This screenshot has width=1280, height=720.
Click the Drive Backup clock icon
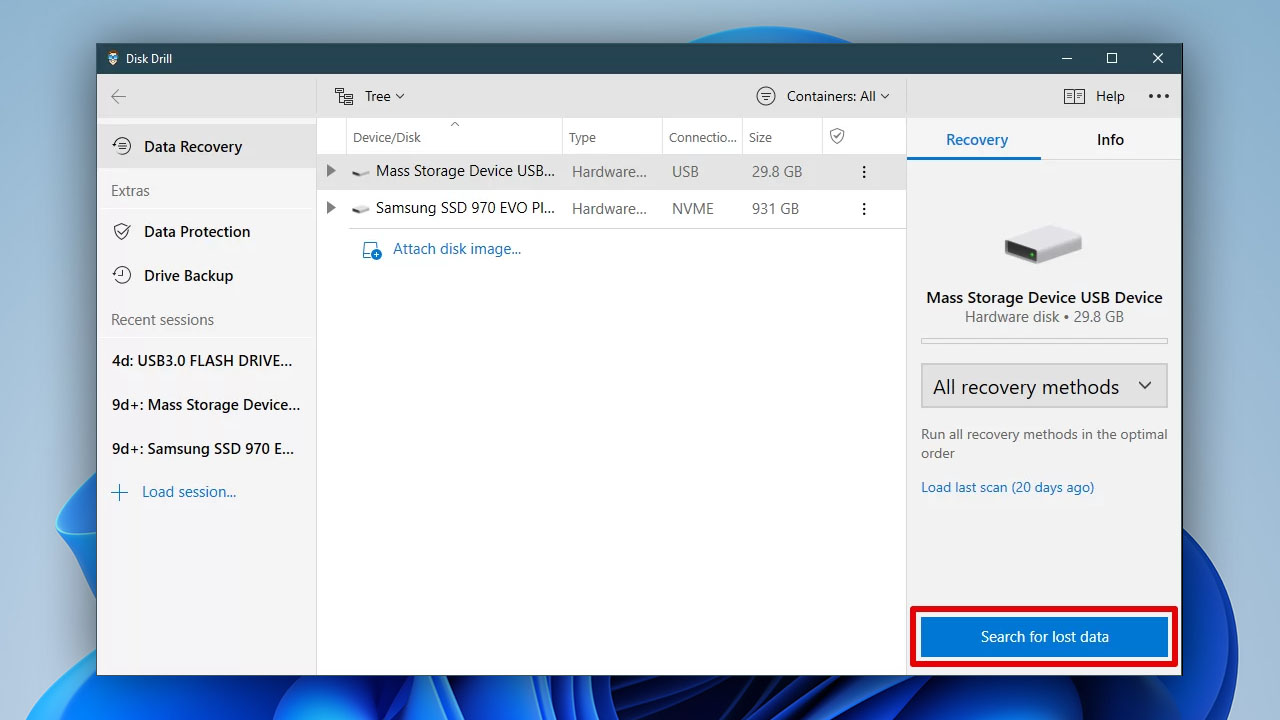[x=122, y=276]
